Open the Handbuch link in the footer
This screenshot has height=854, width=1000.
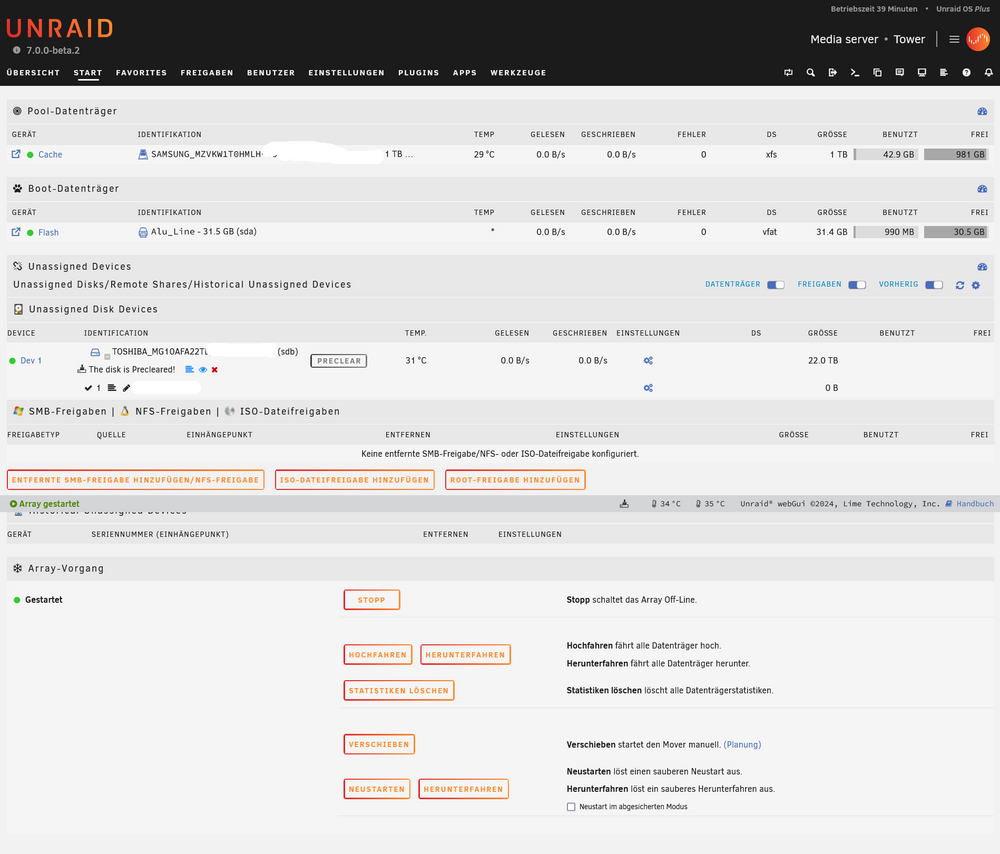tap(975, 504)
